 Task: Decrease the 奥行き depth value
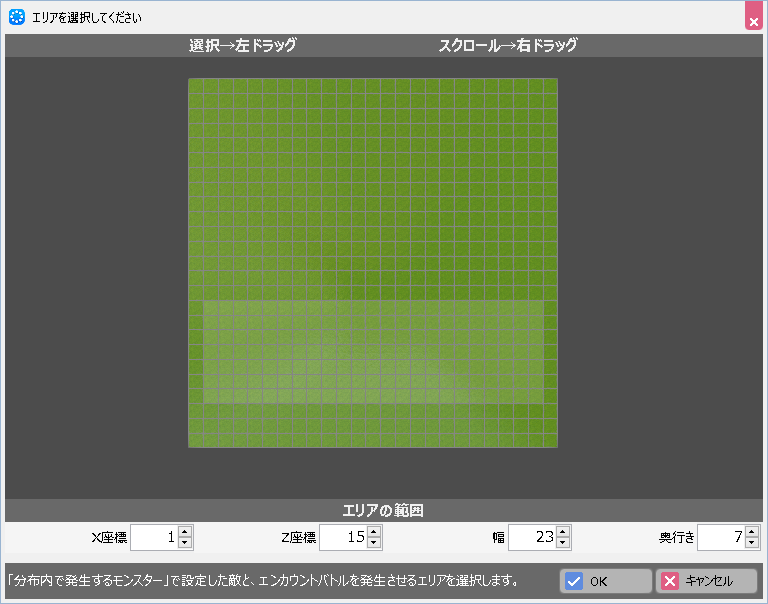752,543
